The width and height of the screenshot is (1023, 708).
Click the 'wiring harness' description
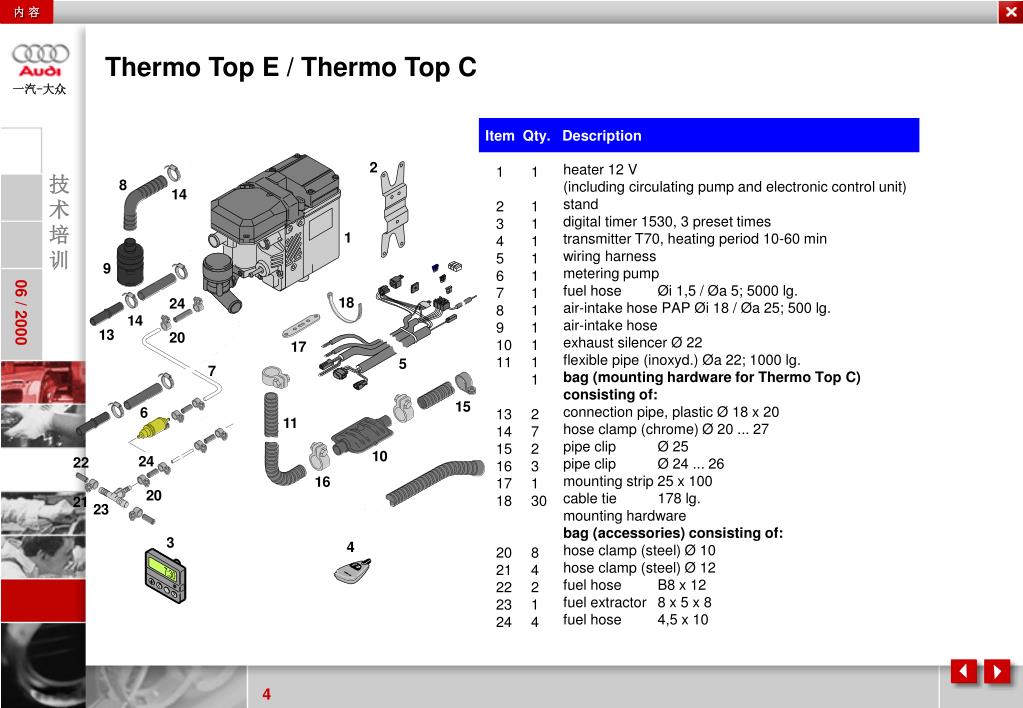tap(609, 256)
